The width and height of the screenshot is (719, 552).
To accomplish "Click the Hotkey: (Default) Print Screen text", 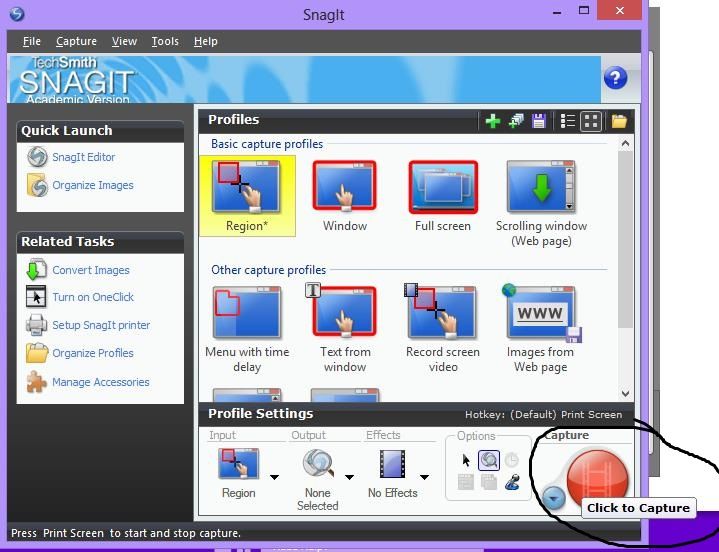I will click(x=543, y=414).
